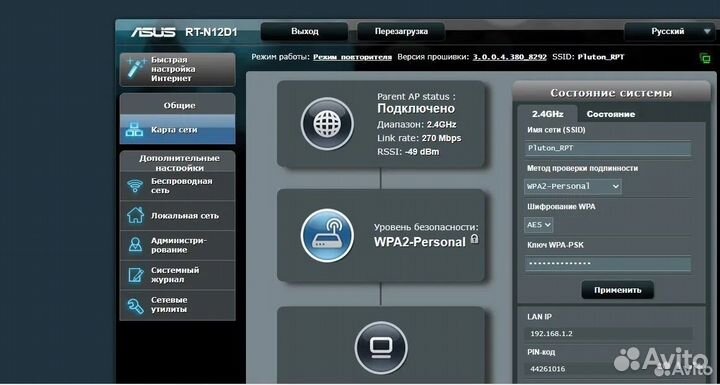Click the green status icon near SSID
The height and width of the screenshot is (385, 720).
(x=705, y=58)
